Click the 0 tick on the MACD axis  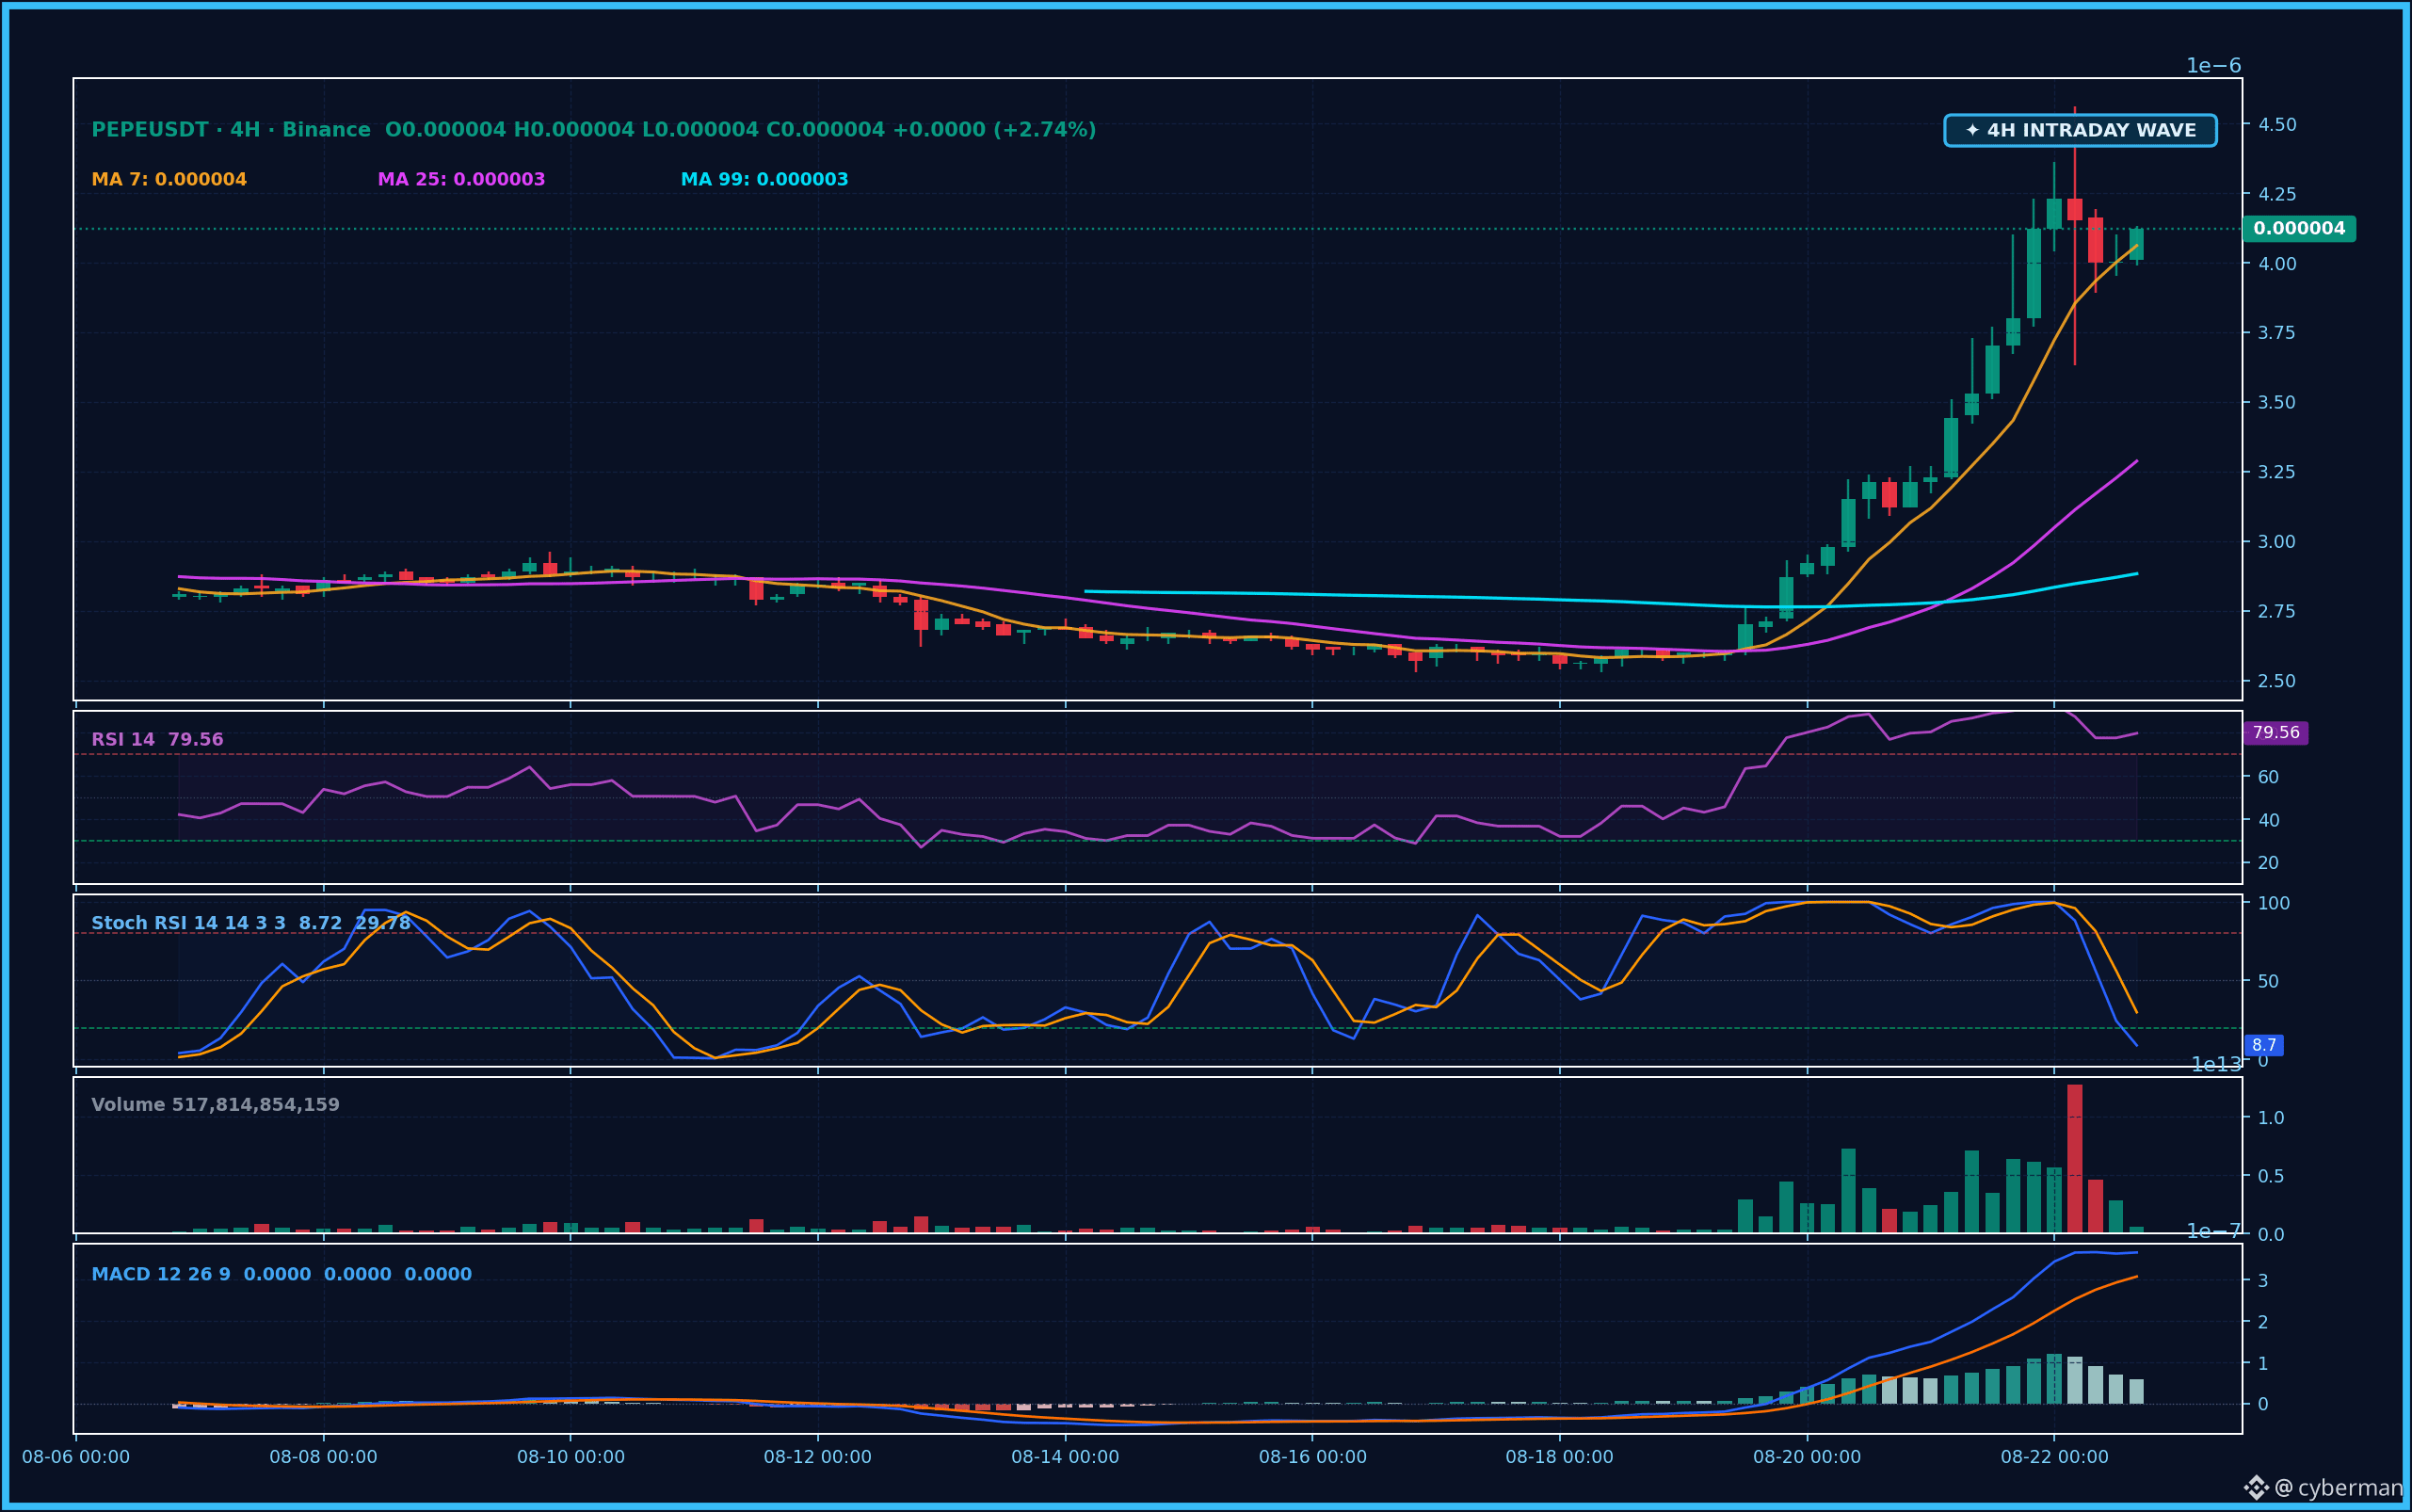point(2263,1405)
